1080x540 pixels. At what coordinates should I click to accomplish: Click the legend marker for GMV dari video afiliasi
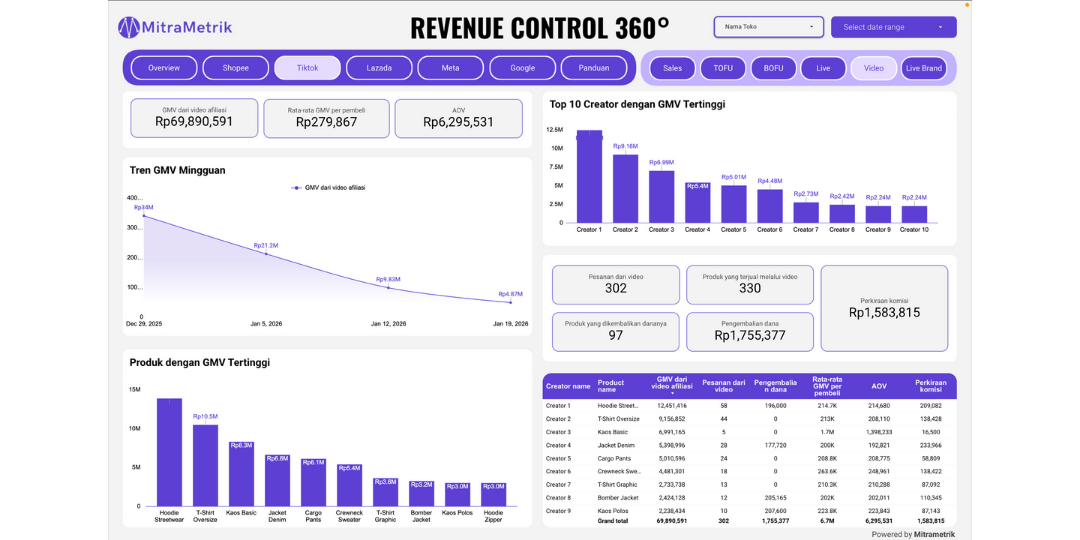(x=296, y=187)
